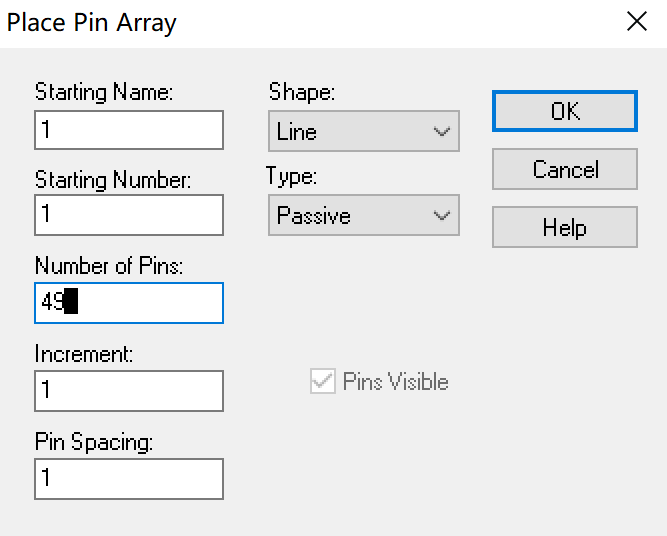Viewport: 667px width, 536px height.
Task: Cancel the pin array placement
Action: (565, 169)
